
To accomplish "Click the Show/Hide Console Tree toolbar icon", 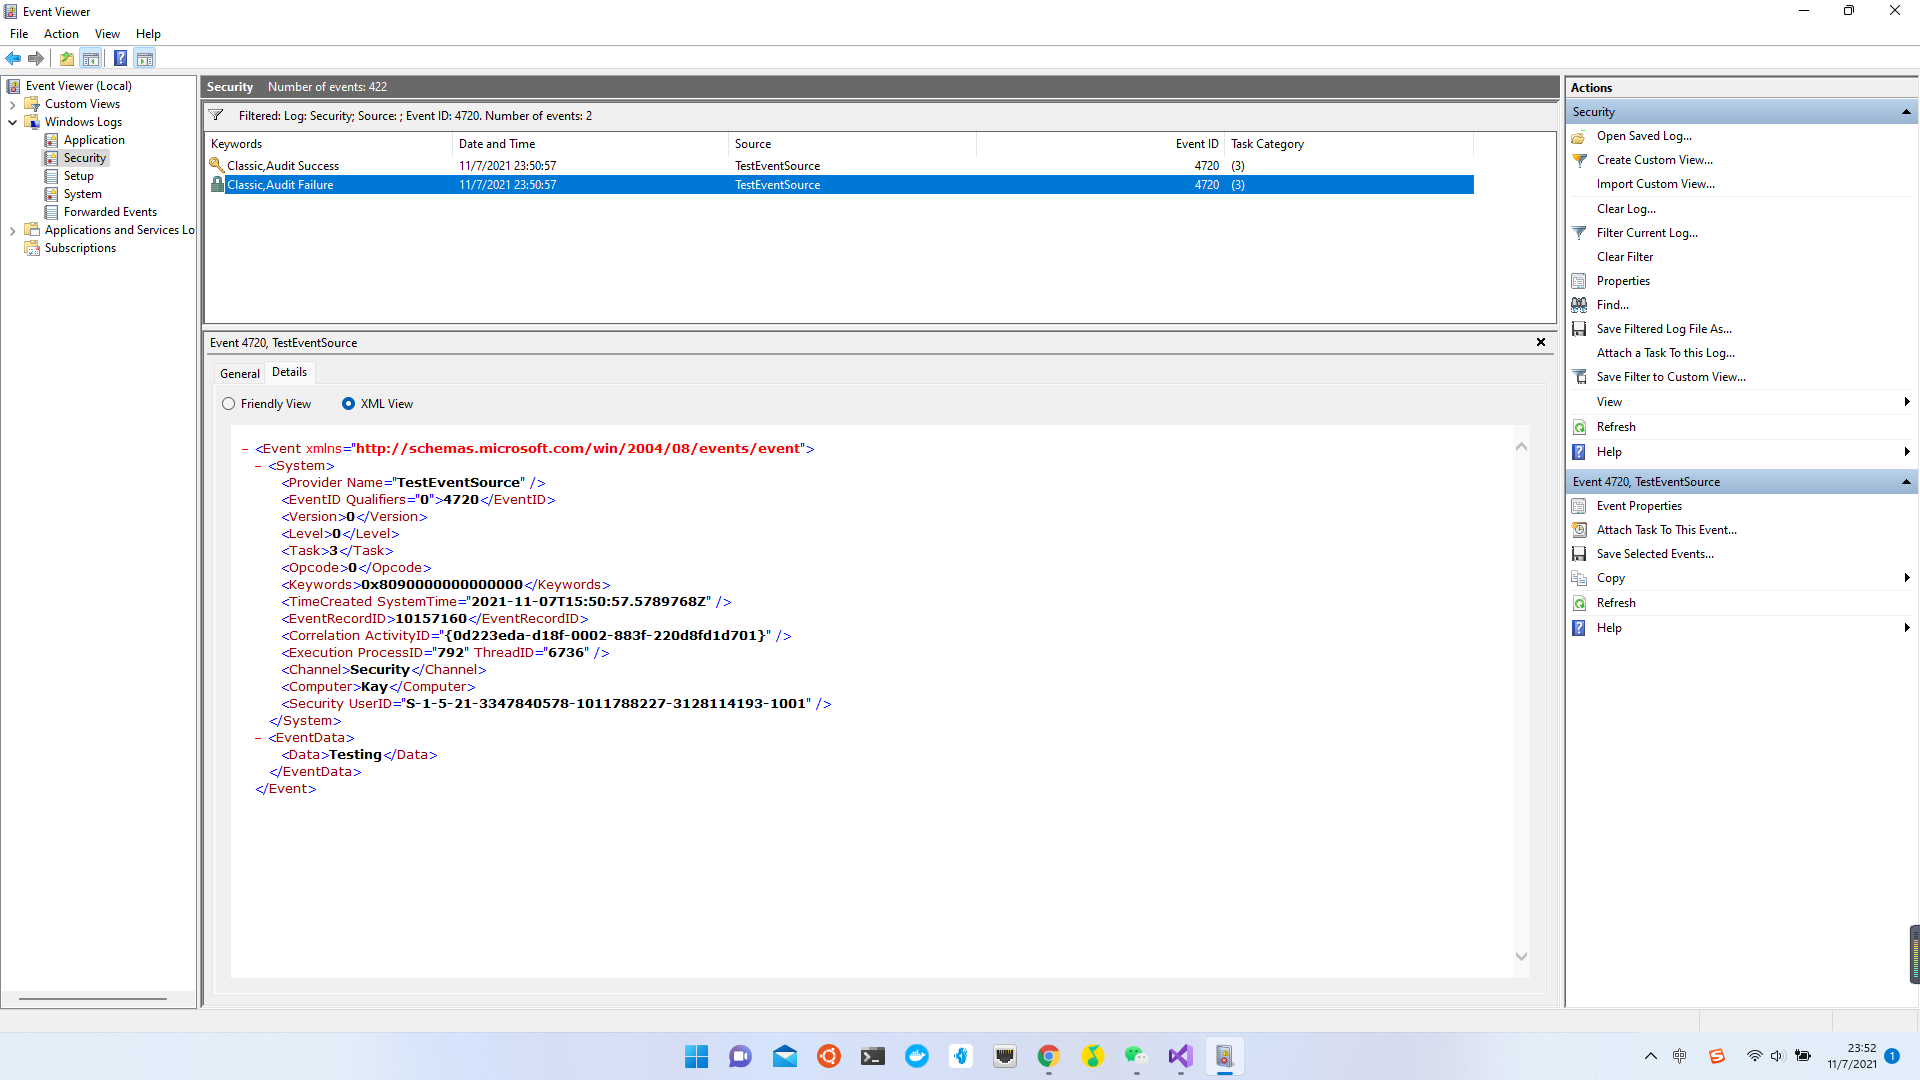I will [x=91, y=58].
